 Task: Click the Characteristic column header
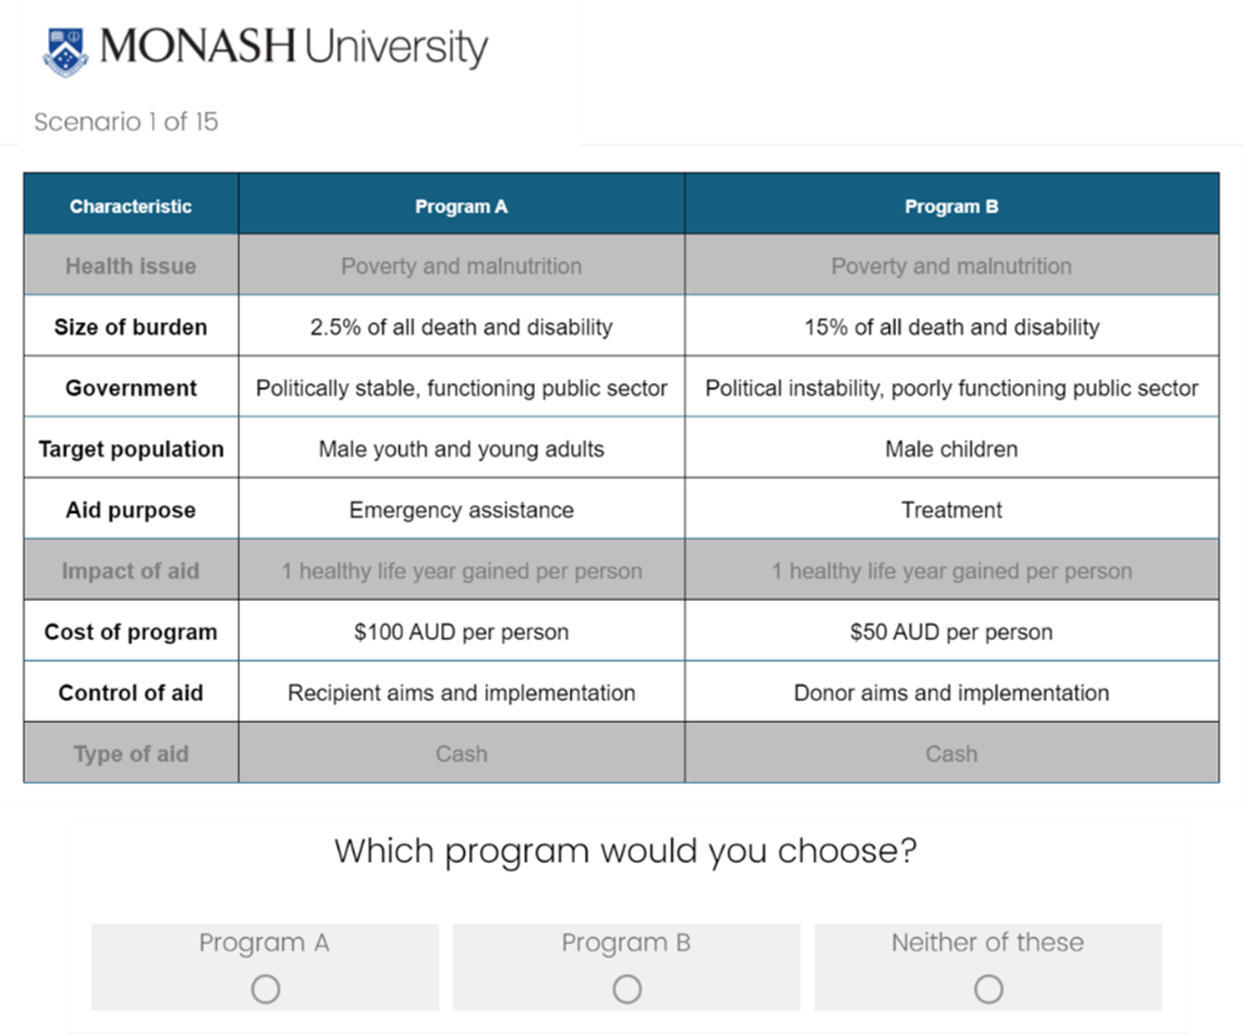coord(131,206)
